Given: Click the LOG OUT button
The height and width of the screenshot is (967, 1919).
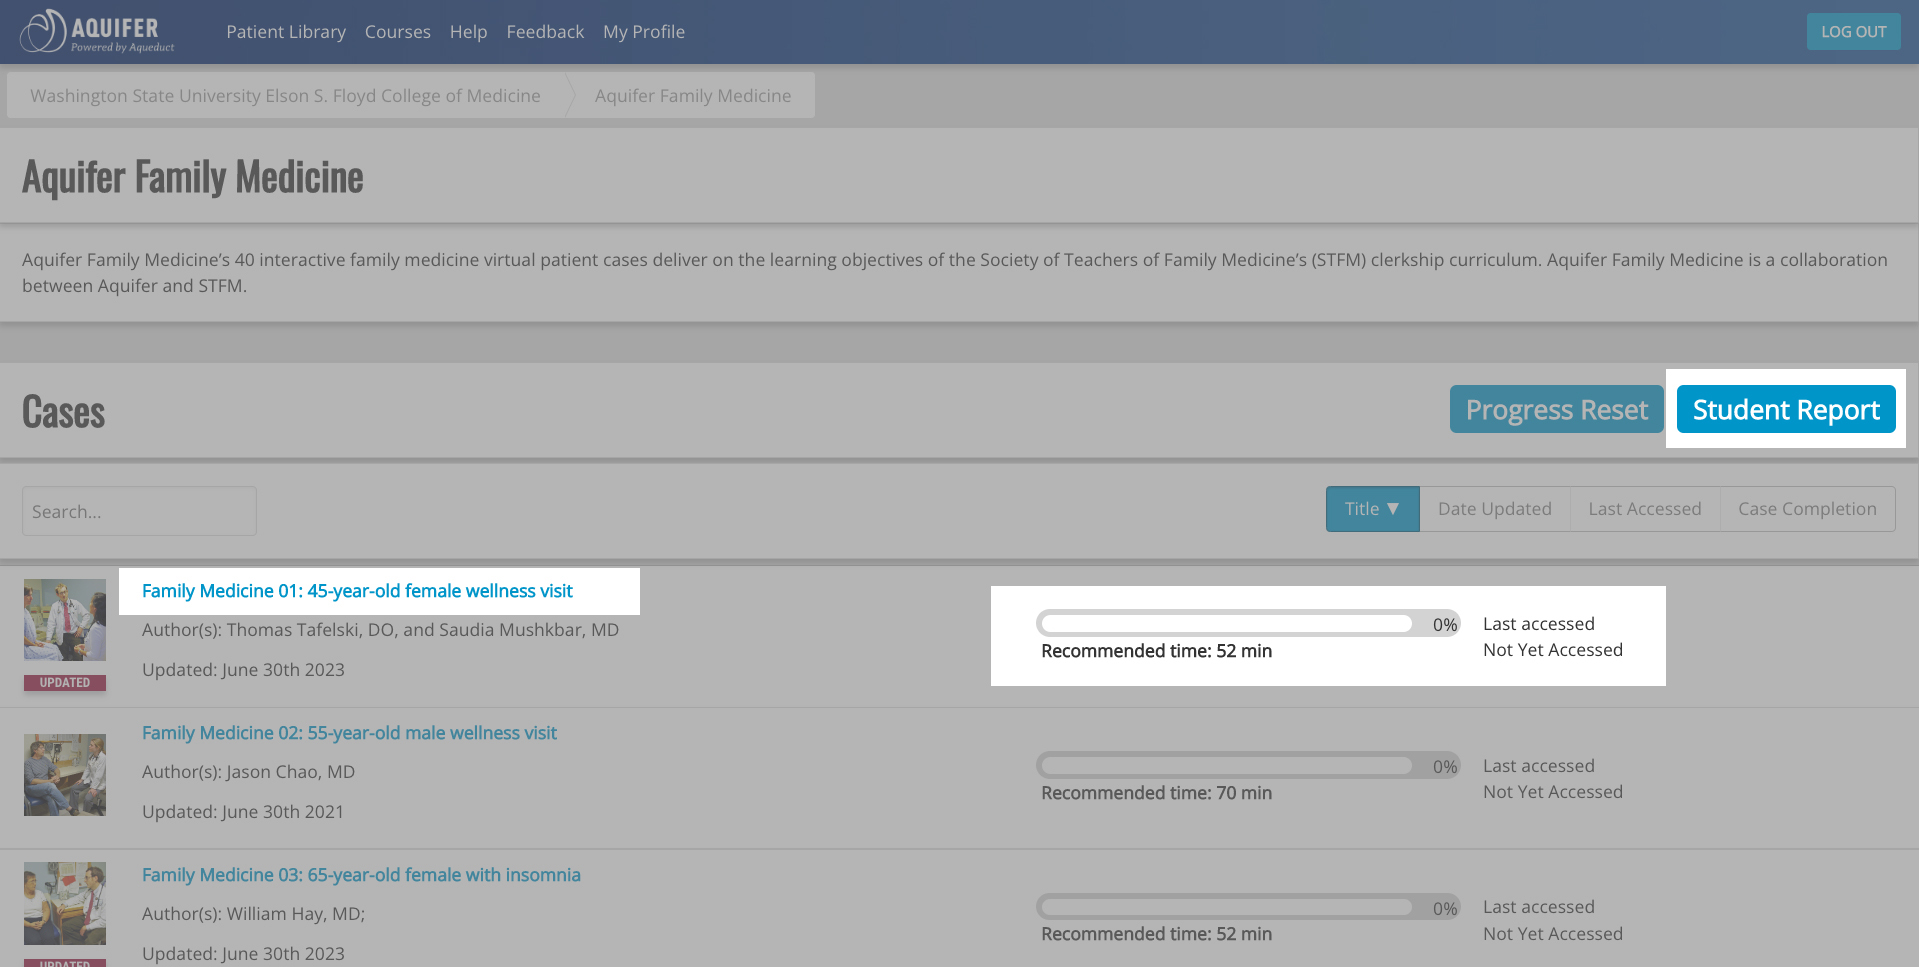Looking at the screenshot, I should tap(1853, 32).
